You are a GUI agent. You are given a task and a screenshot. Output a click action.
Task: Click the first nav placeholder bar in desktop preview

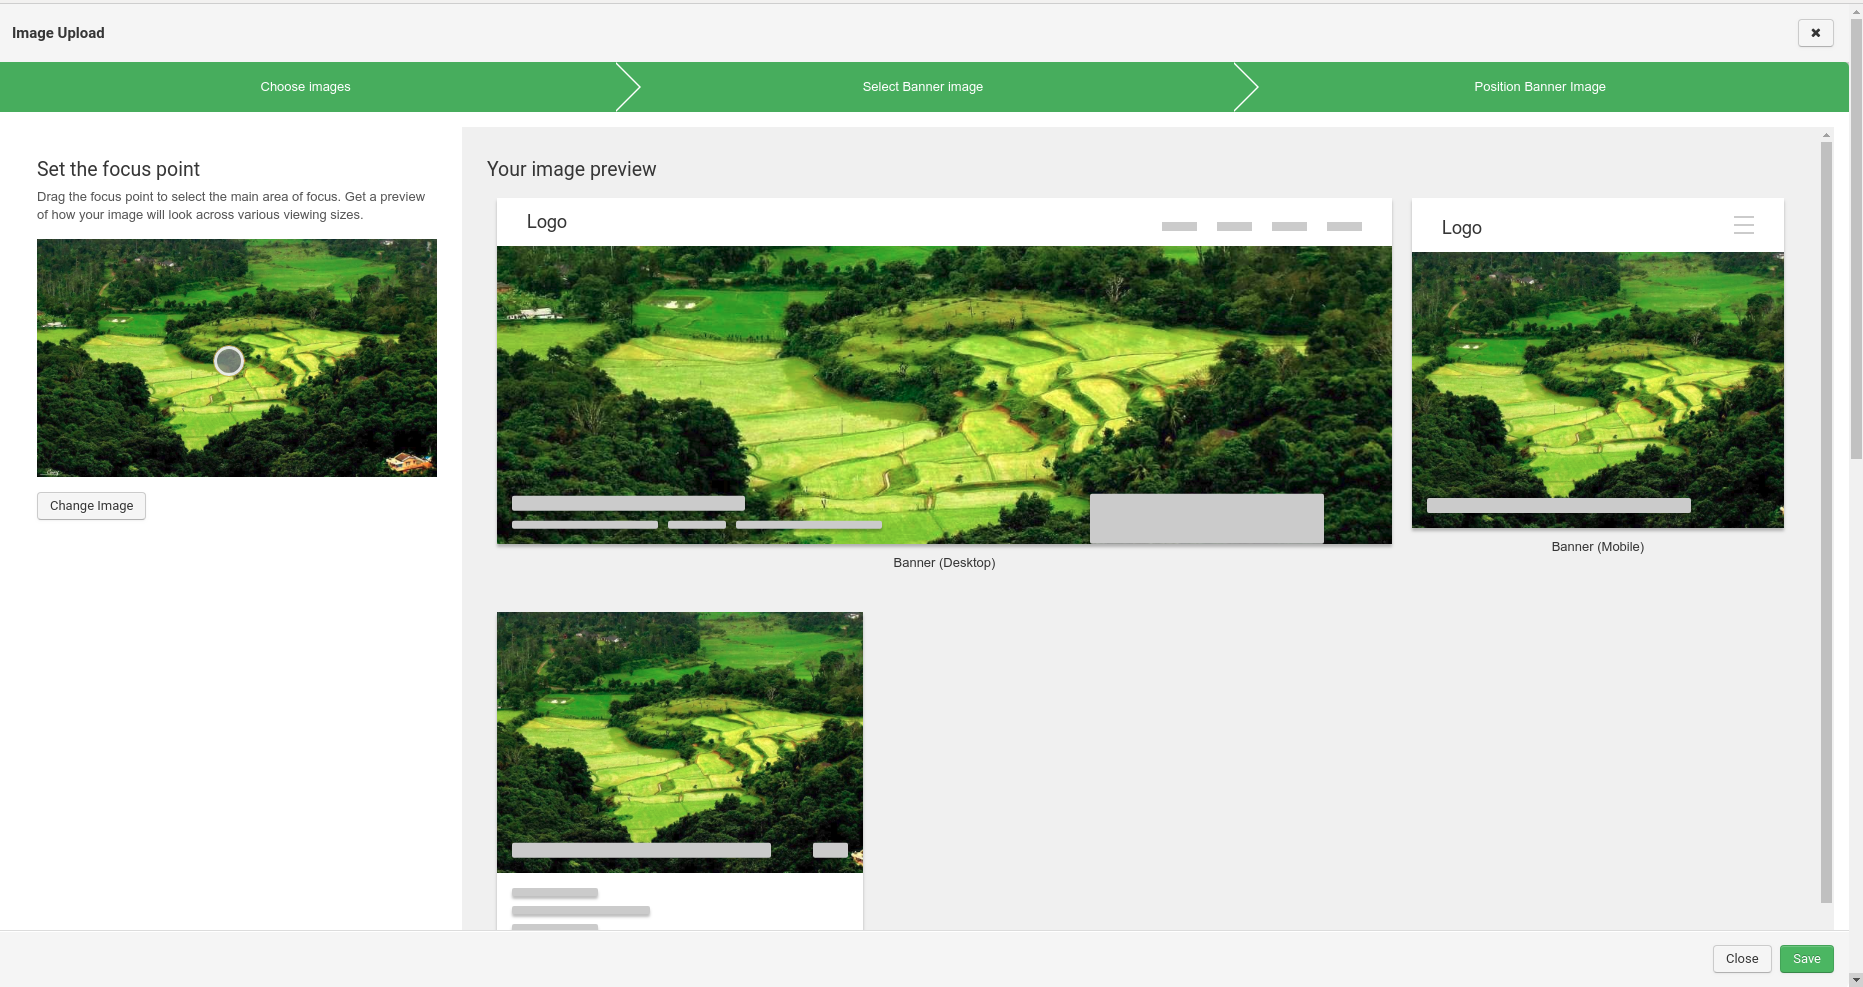(x=1179, y=227)
